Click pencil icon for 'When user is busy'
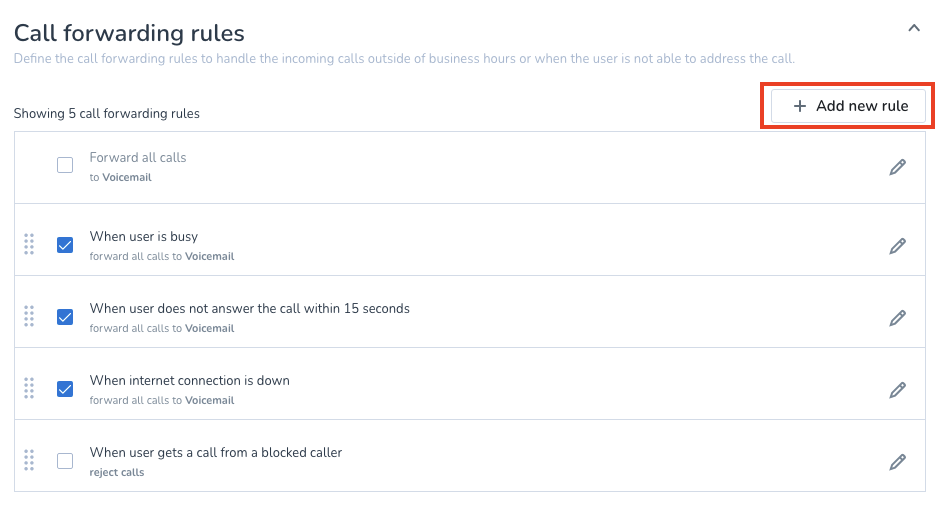 coord(897,245)
